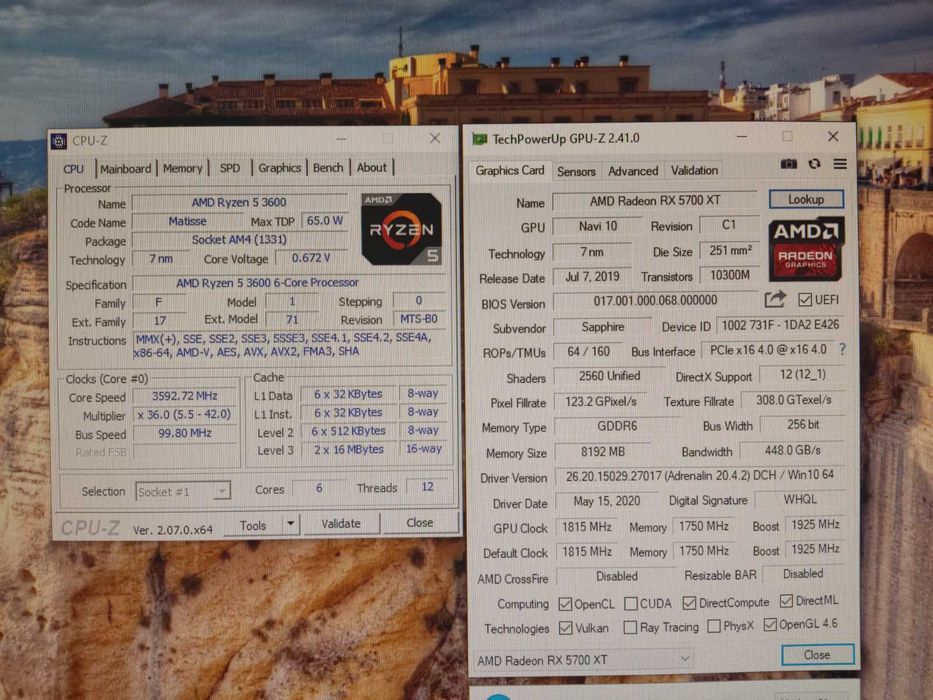This screenshot has width=933, height=700.
Task: Click the Driver Version field in GPU-Z
Action: pos(700,476)
